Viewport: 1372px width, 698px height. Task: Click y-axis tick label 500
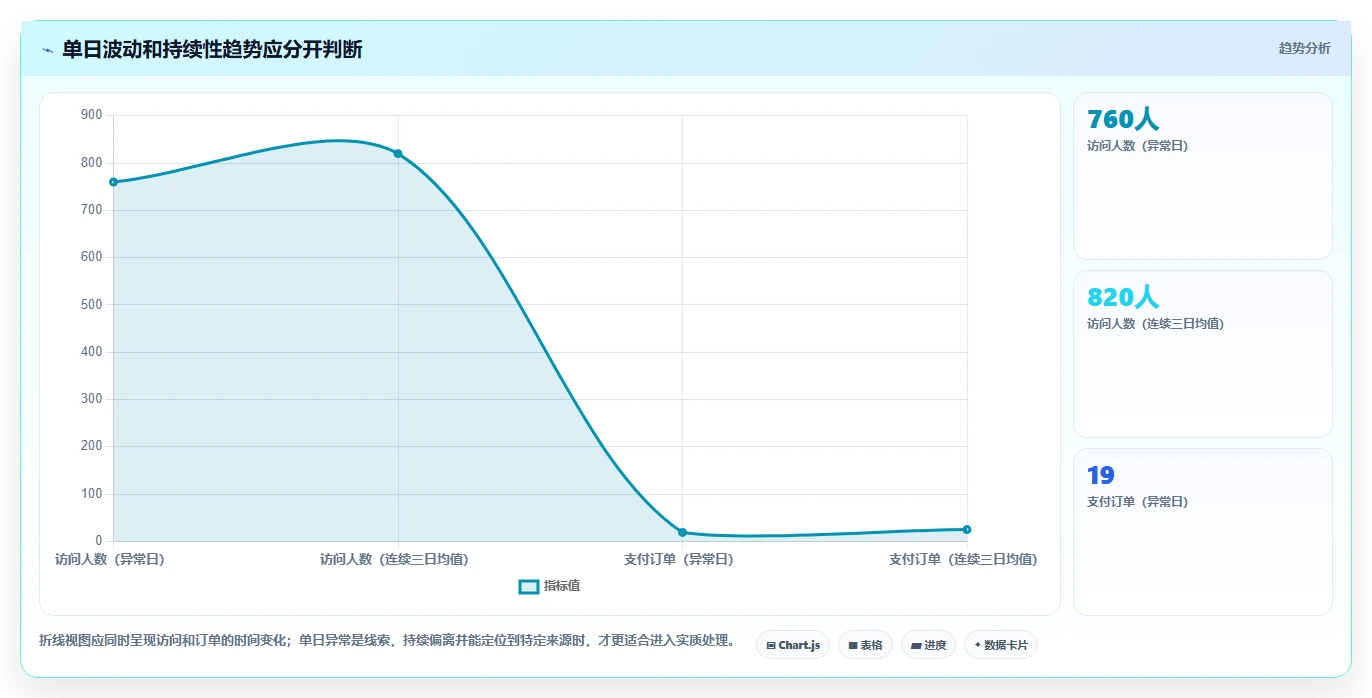coord(92,304)
